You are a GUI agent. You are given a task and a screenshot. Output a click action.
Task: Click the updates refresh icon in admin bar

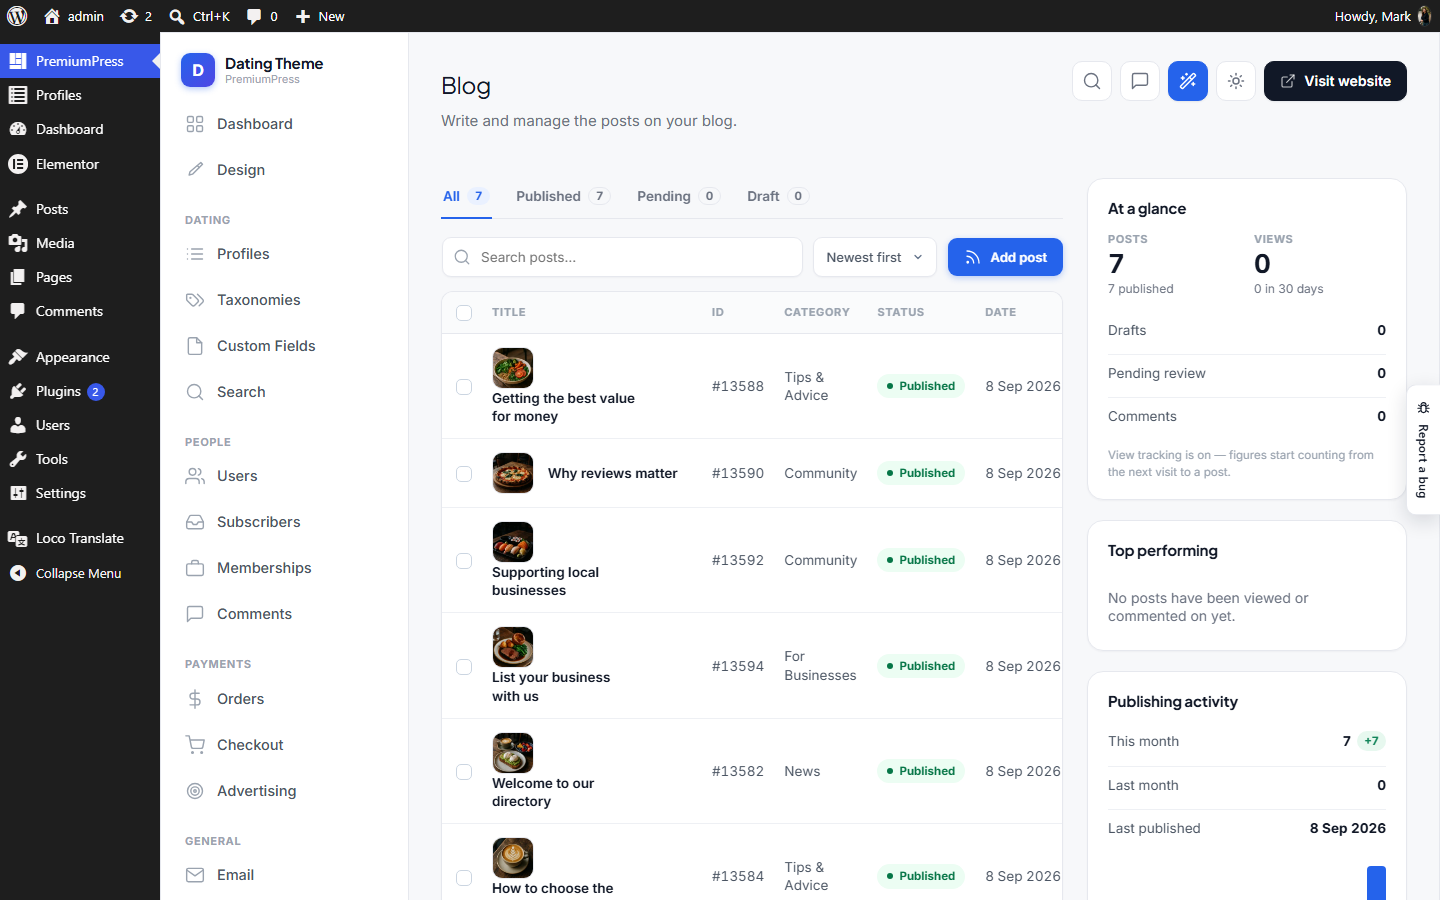[129, 16]
